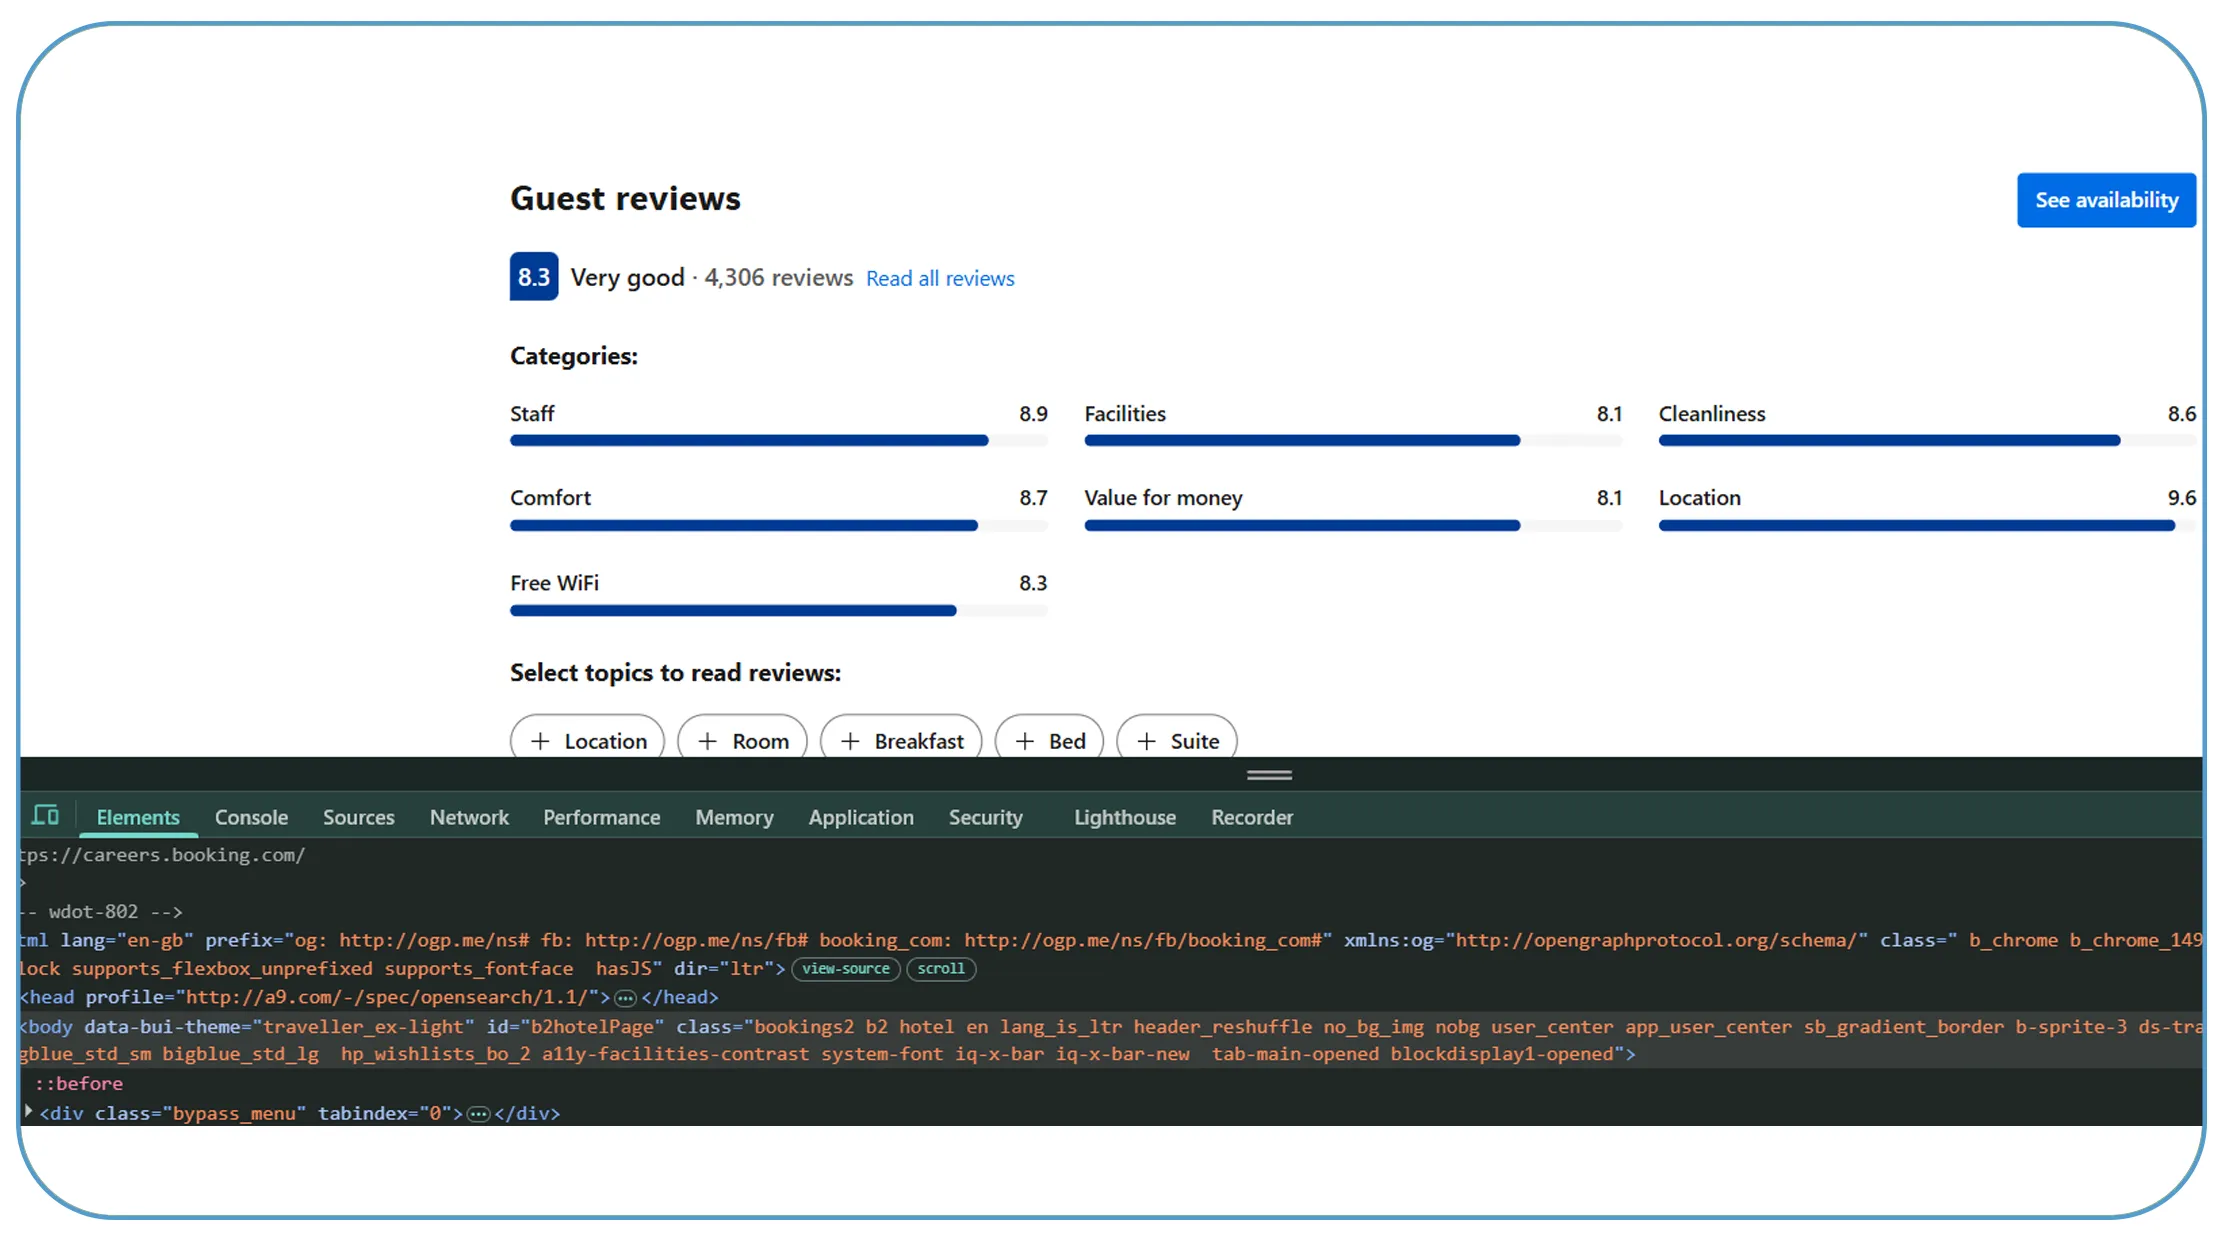Click the plus icon on Room topic
This screenshot has width=2223, height=1240.
click(x=707, y=741)
